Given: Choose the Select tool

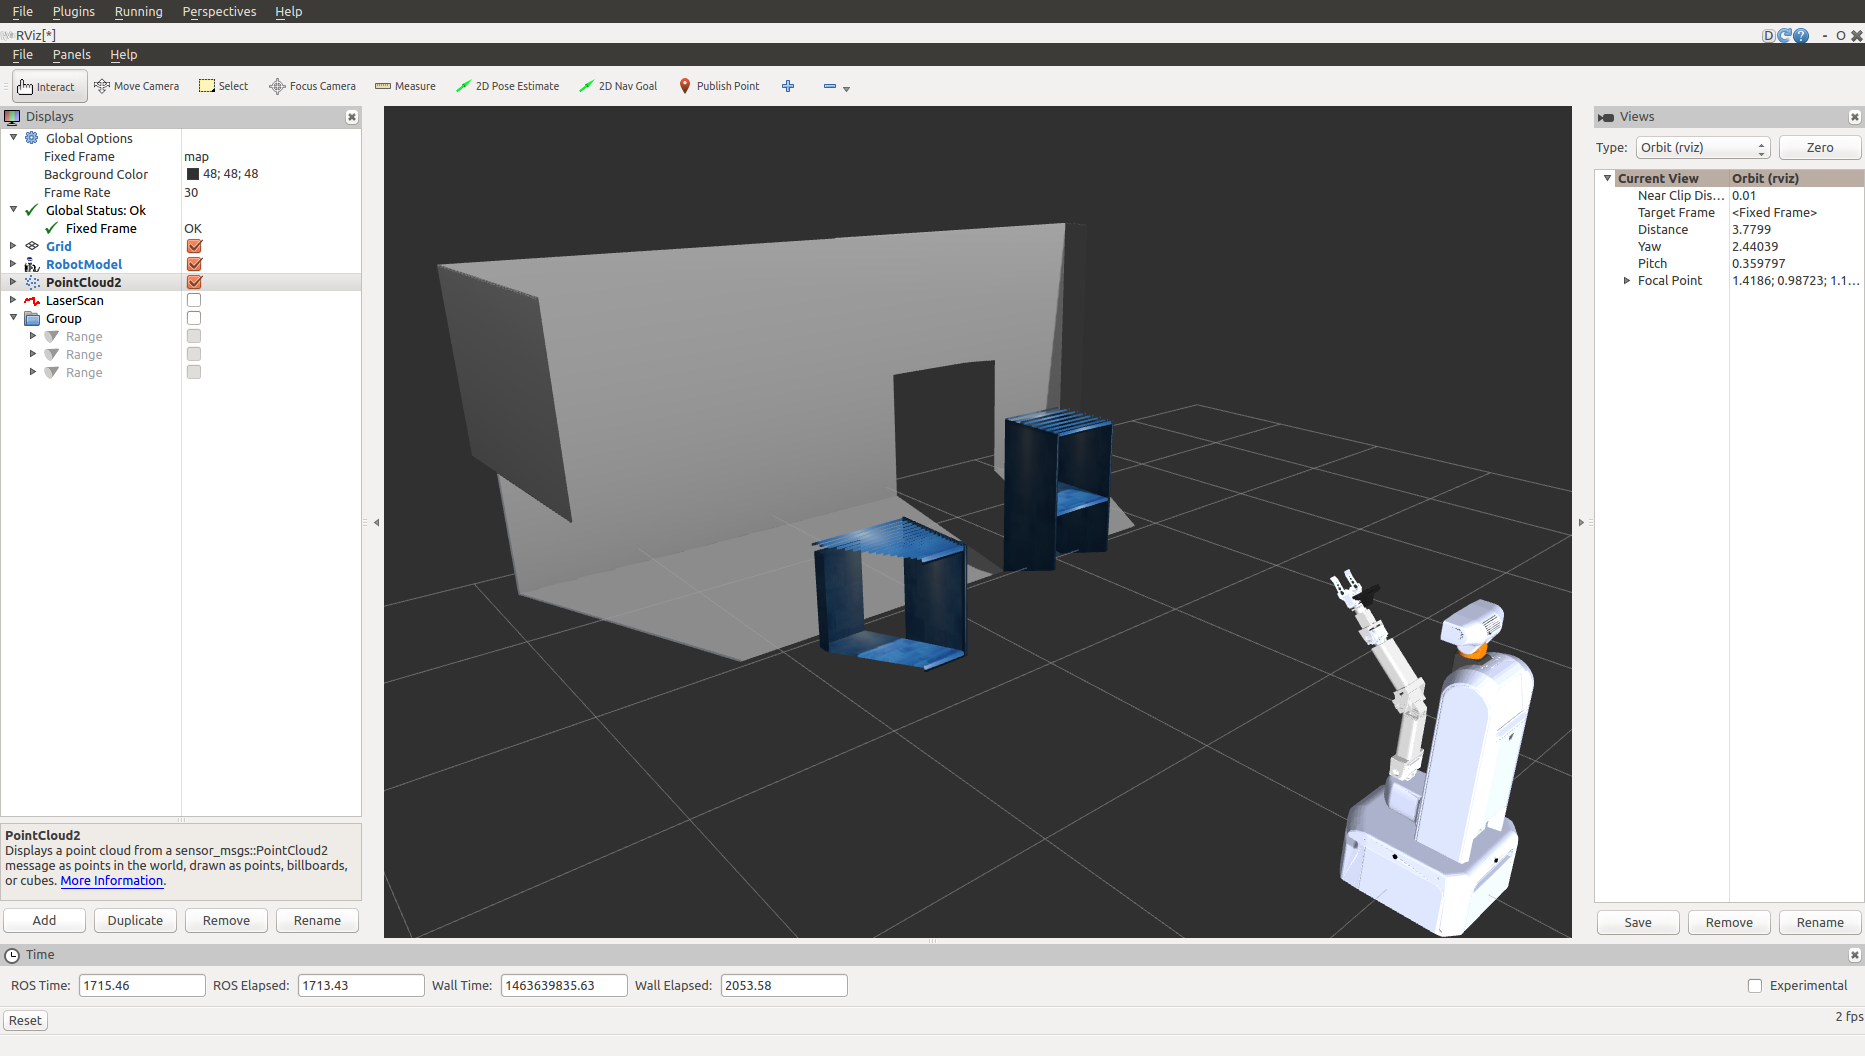Looking at the screenshot, I should 224,86.
